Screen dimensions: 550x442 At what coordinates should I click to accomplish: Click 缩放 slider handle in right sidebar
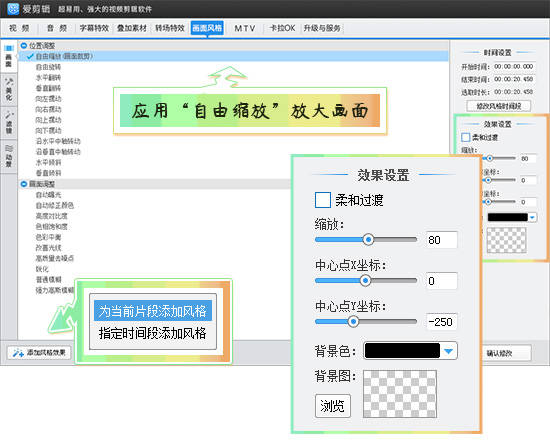[490, 159]
